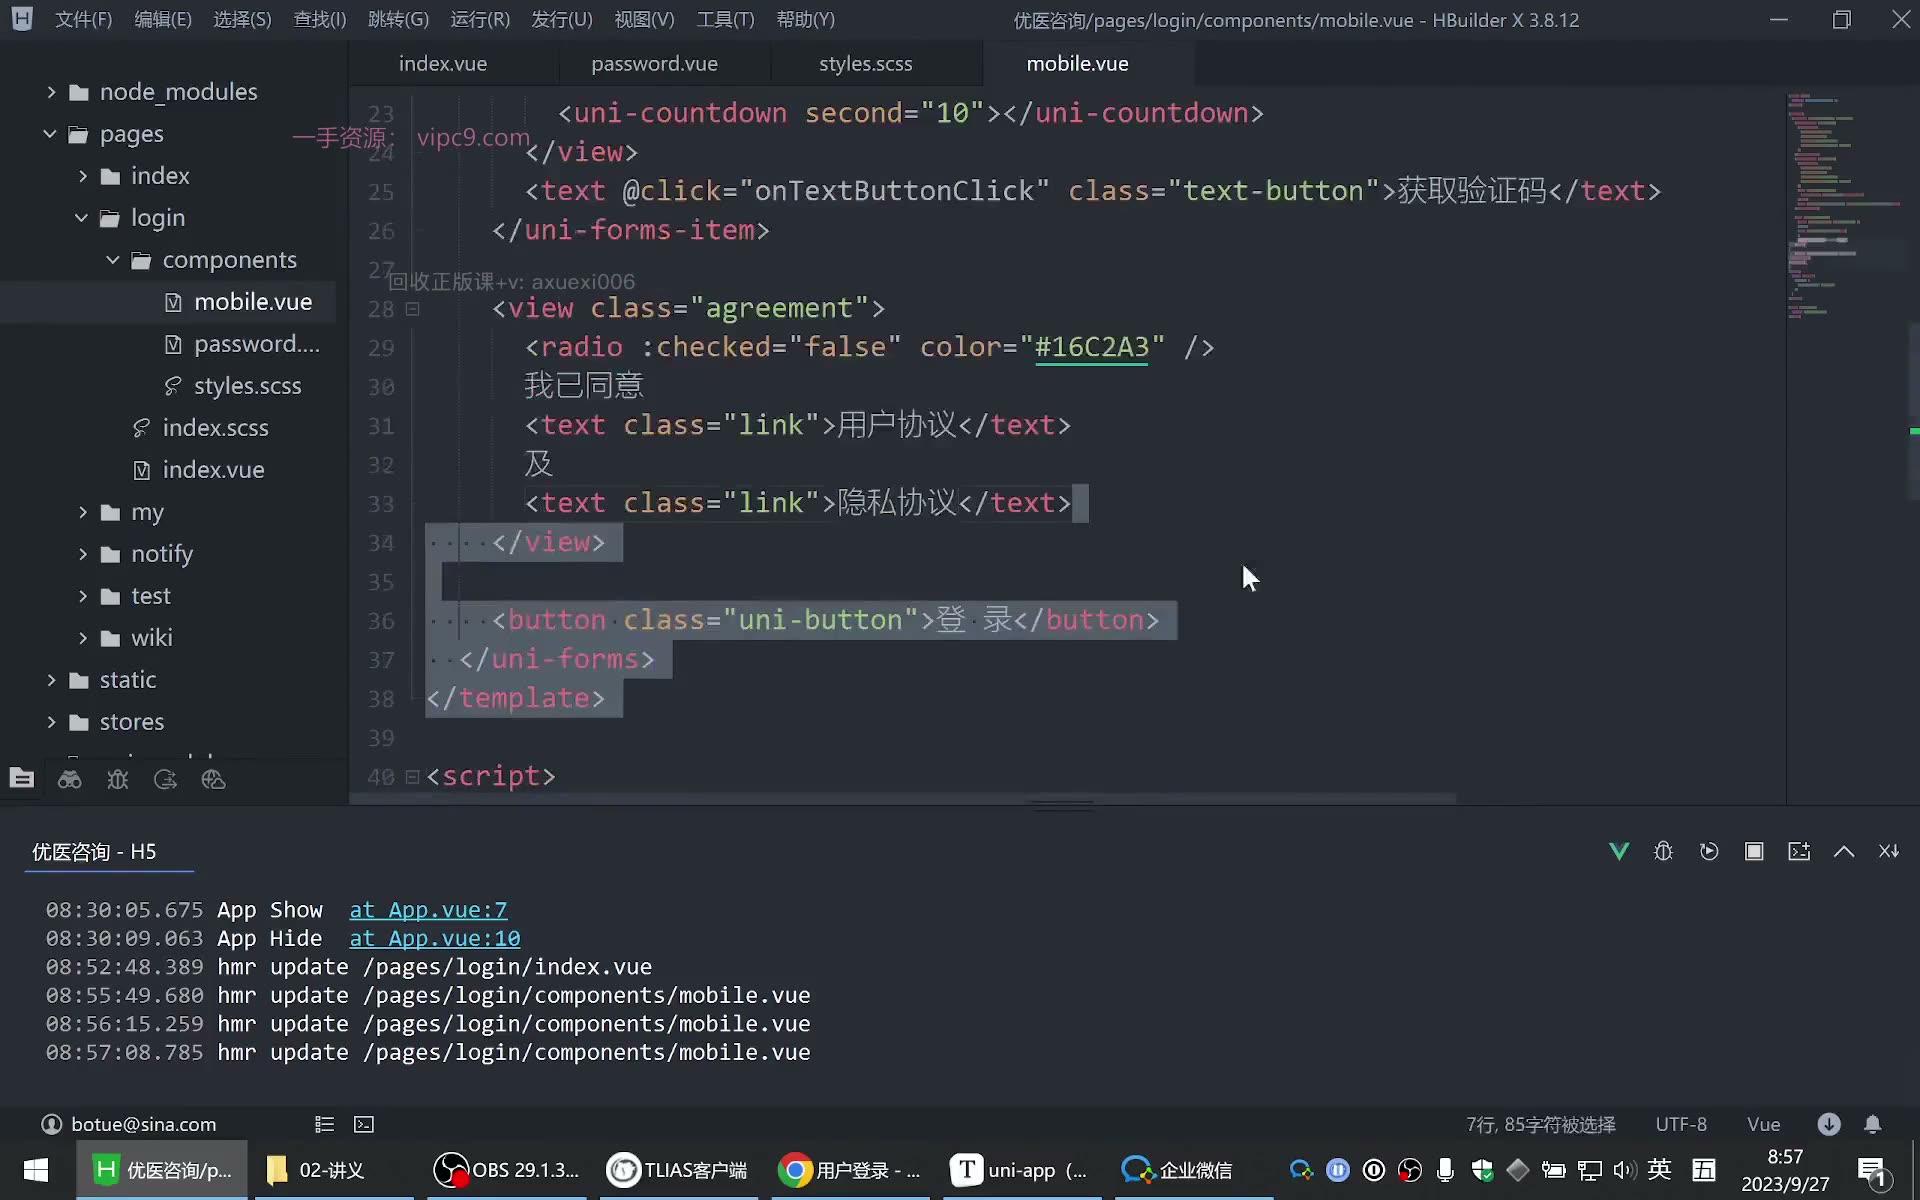Click the download update icon in status bar
Screen dimensions: 1920x1200
point(1829,1124)
